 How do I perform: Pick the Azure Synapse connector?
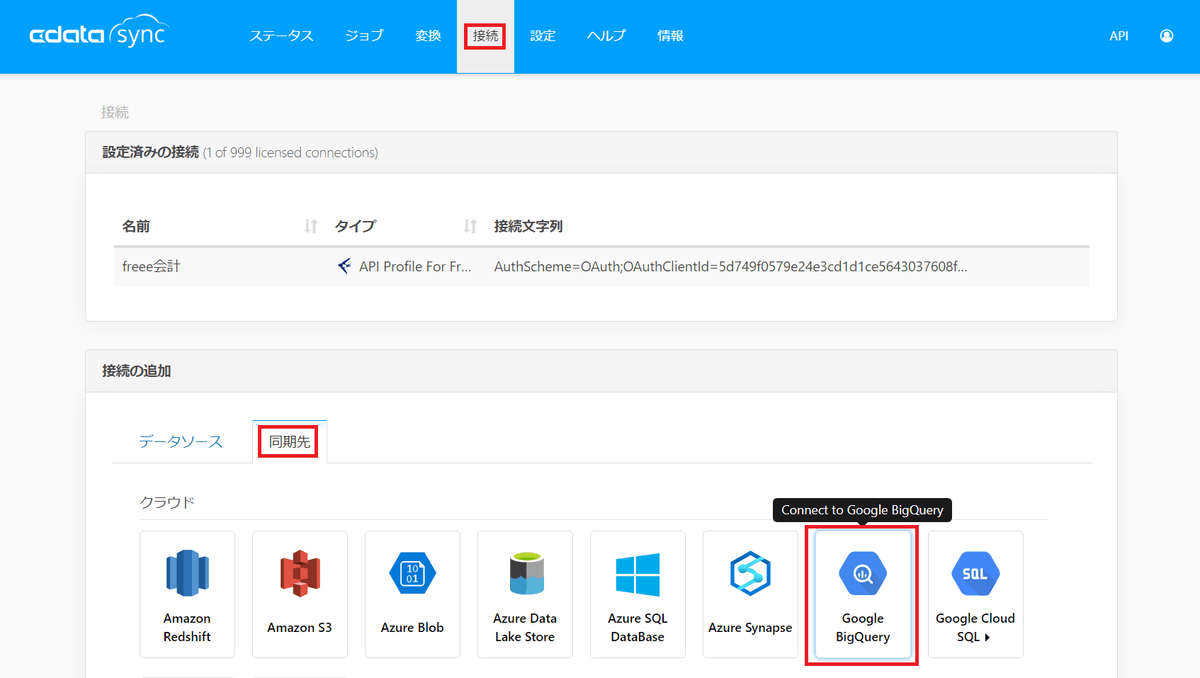point(750,594)
